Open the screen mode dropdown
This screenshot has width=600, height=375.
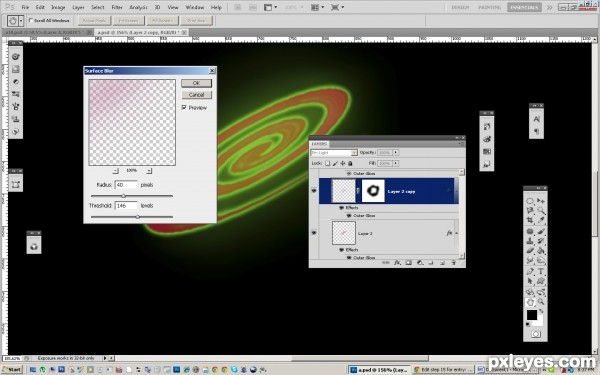pyautogui.click(x=337, y=7)
